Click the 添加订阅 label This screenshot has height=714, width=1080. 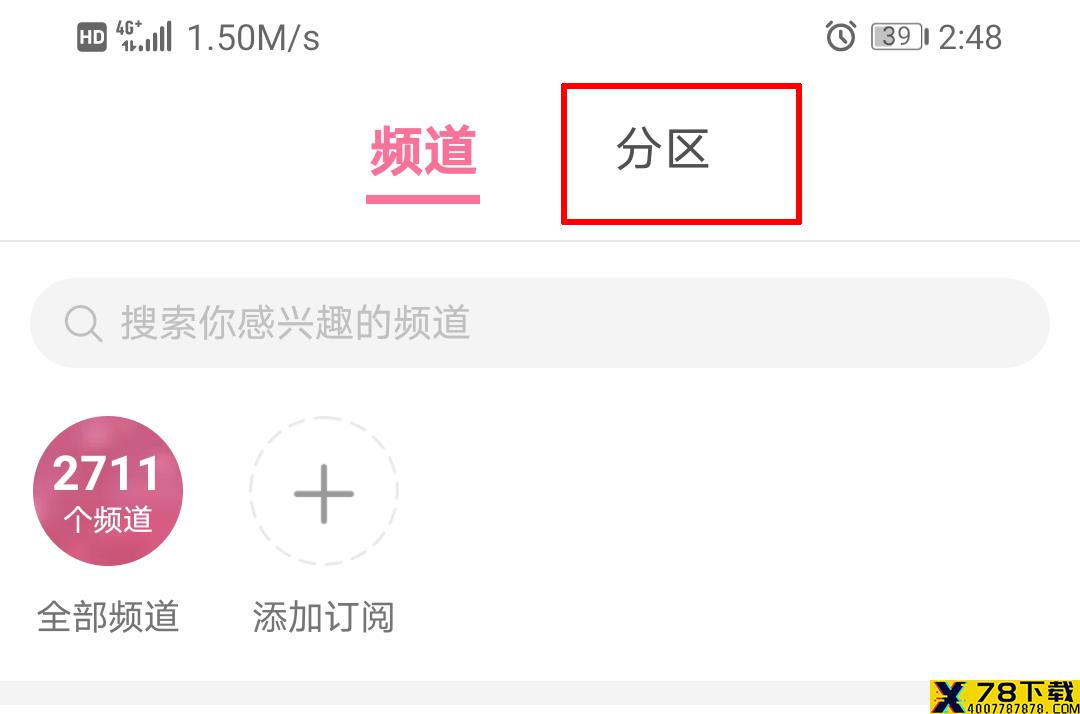pyautogui.click(x=324, y=617)
